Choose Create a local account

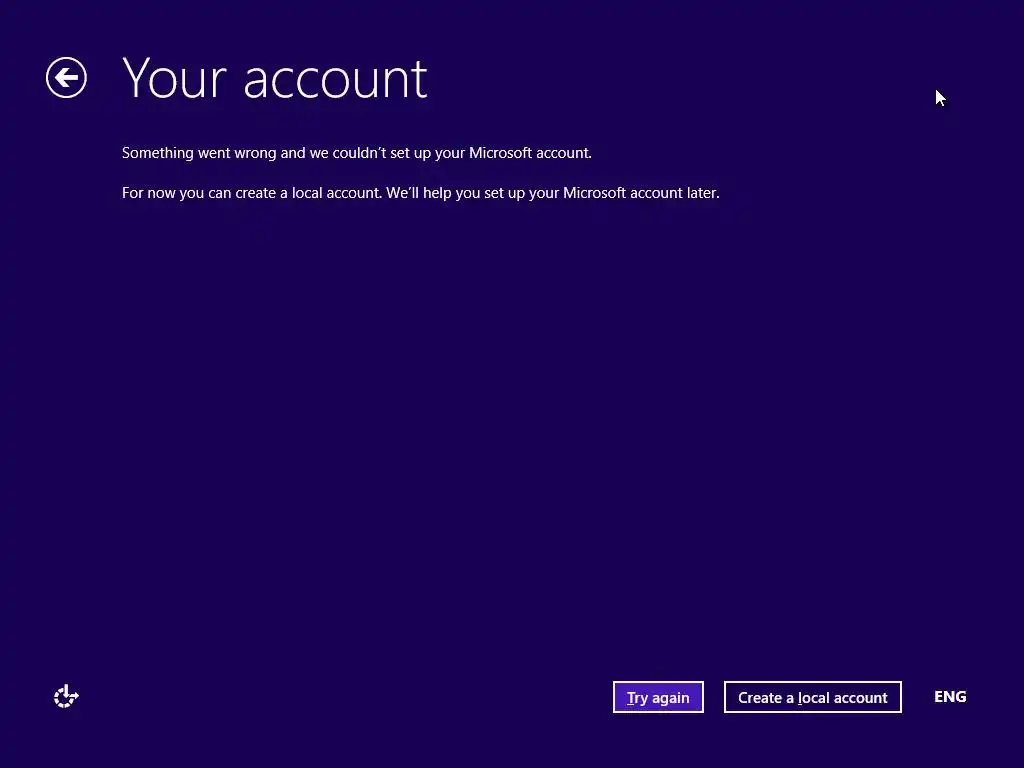point(812,697)
